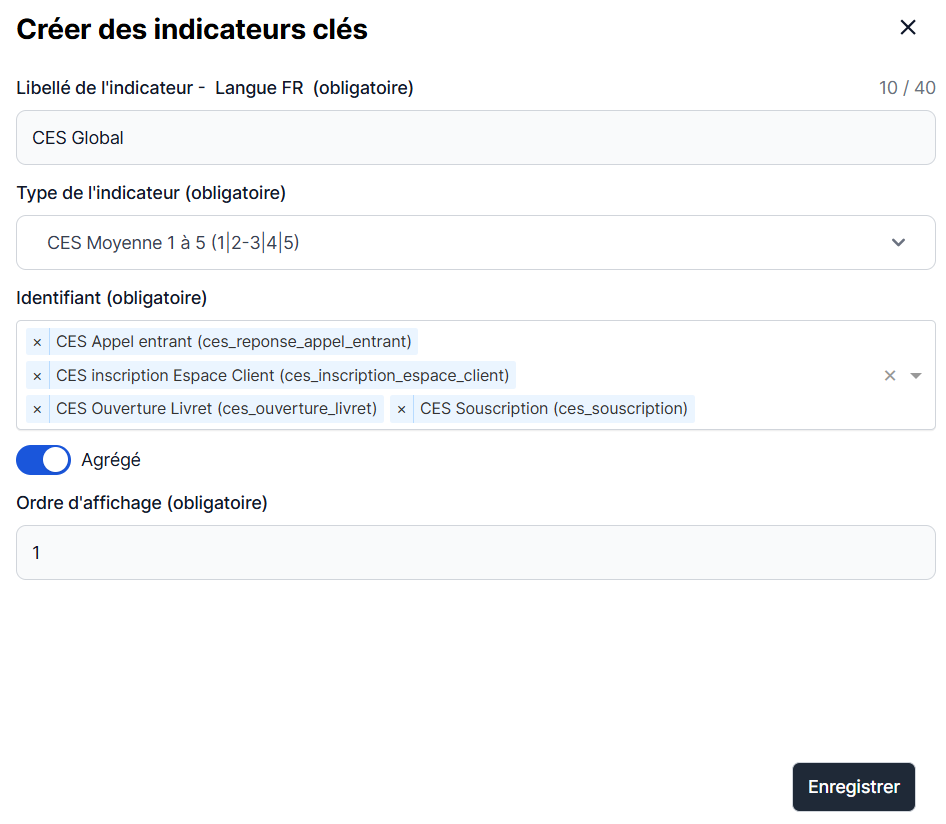Clear all selected identifiers

coord(890,376)
